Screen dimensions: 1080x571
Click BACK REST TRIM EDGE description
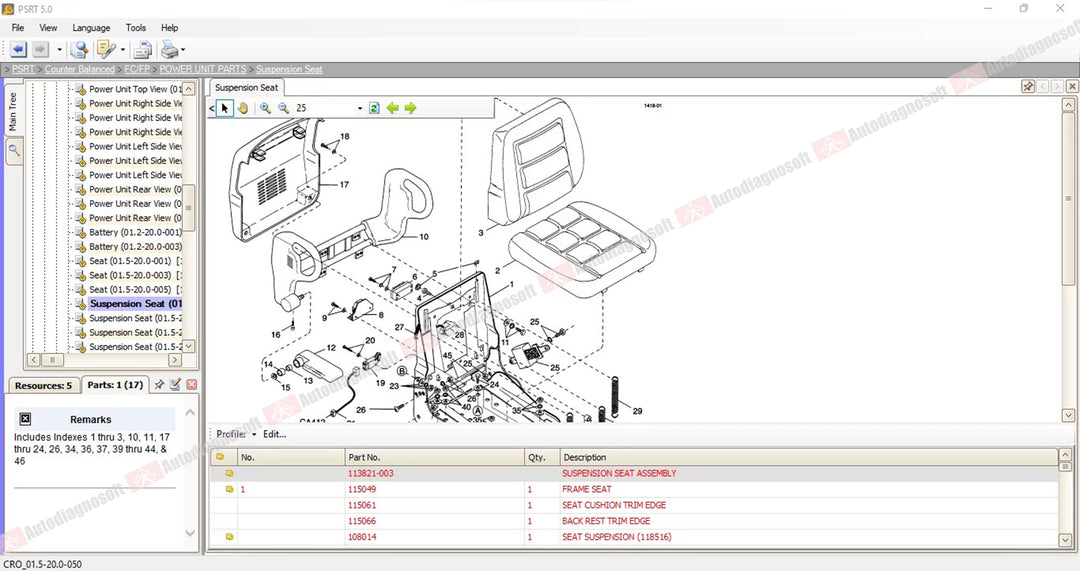pos(606,521)
